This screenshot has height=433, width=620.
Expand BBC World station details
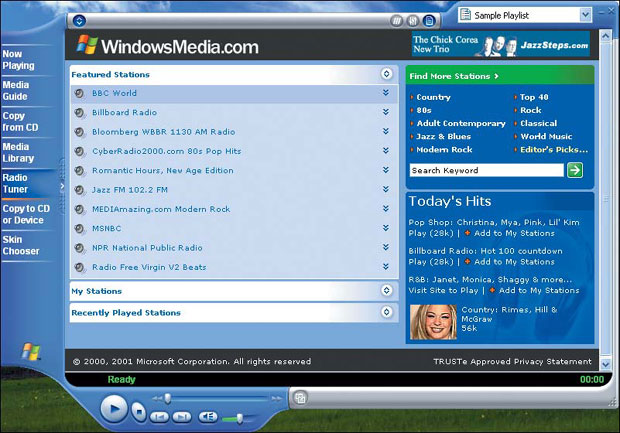click(386, 93)
